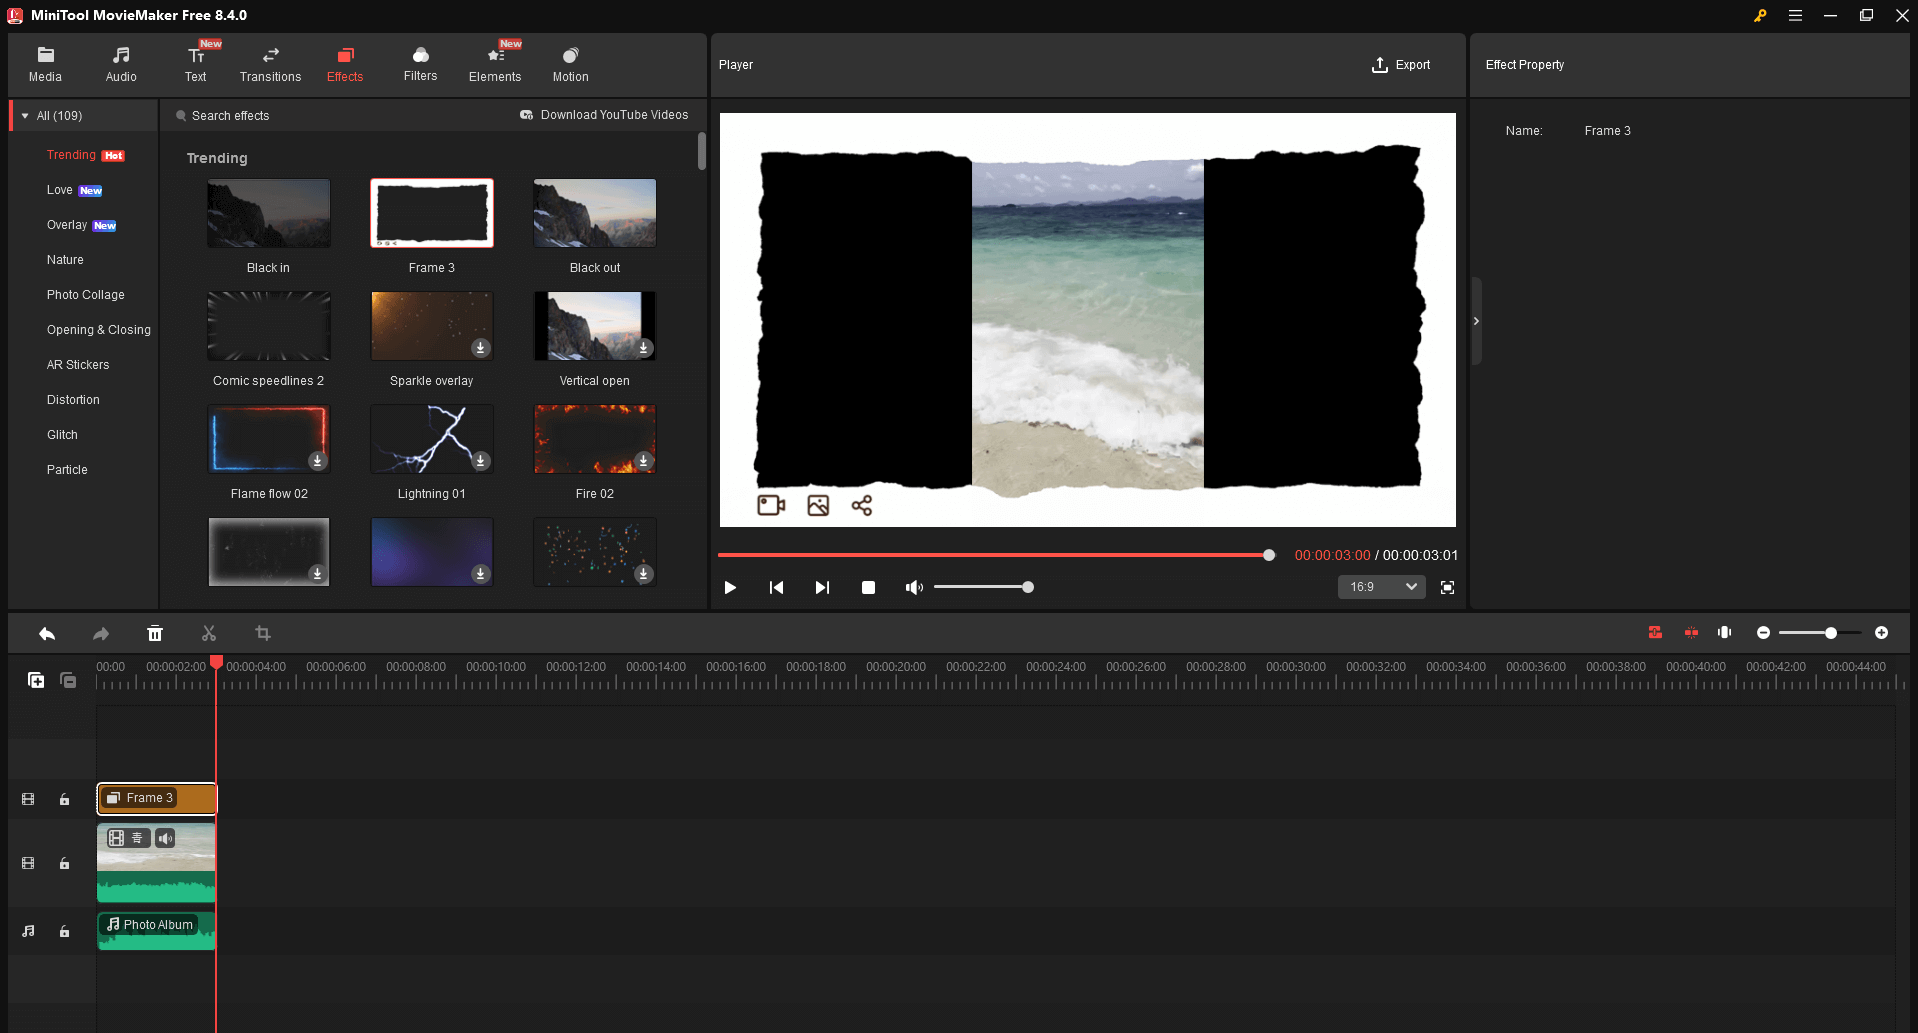Select the Photo Collage category
Screen dimensions: 1918x1033
(85, 294)
